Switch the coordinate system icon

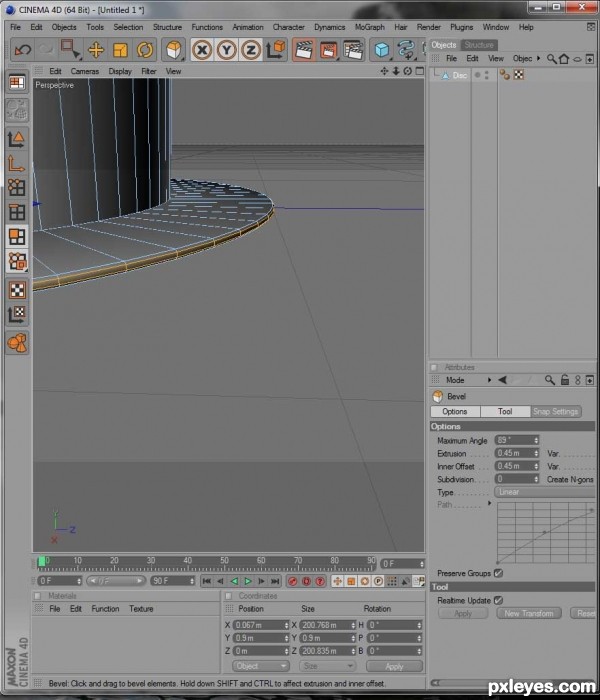coord(275,50)
